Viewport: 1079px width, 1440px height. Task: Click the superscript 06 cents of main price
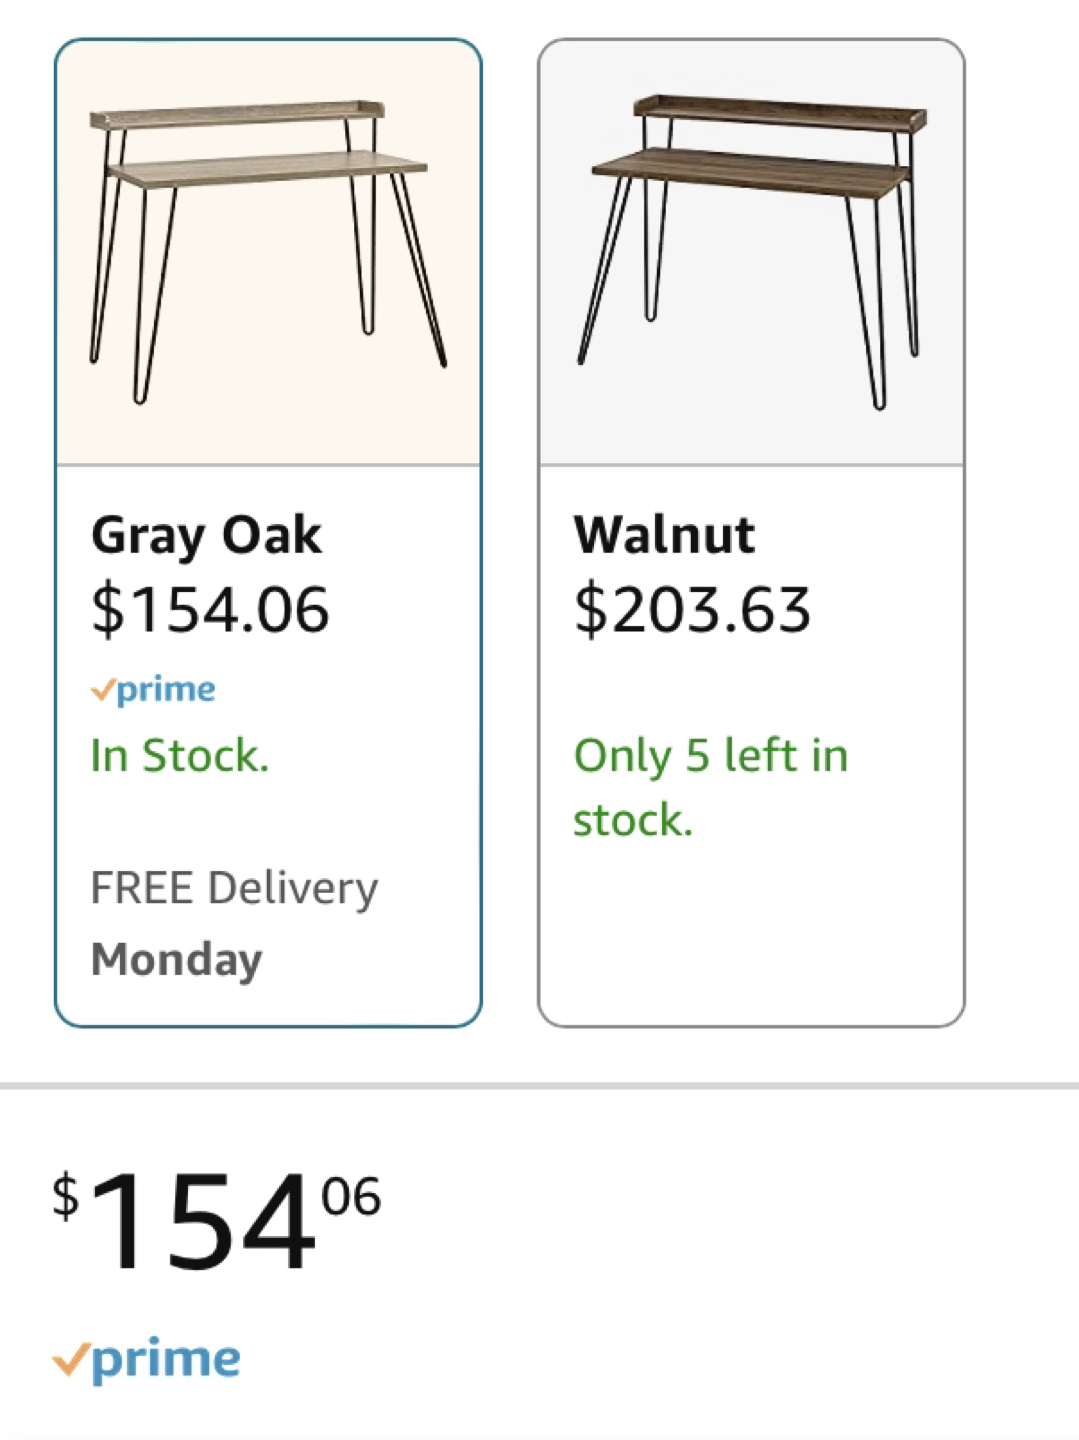click(351, 1196)
